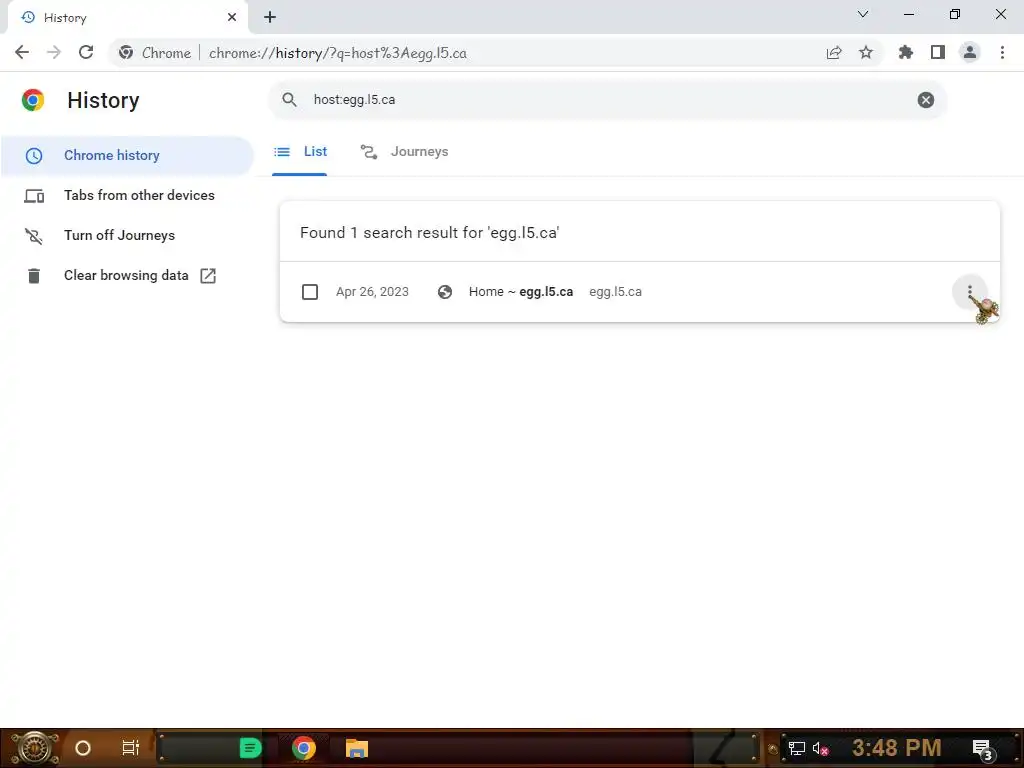Open the Home ~ egg.l5.ca history link
Screen dimensions: 1024x768
click(x=520, y=292)
